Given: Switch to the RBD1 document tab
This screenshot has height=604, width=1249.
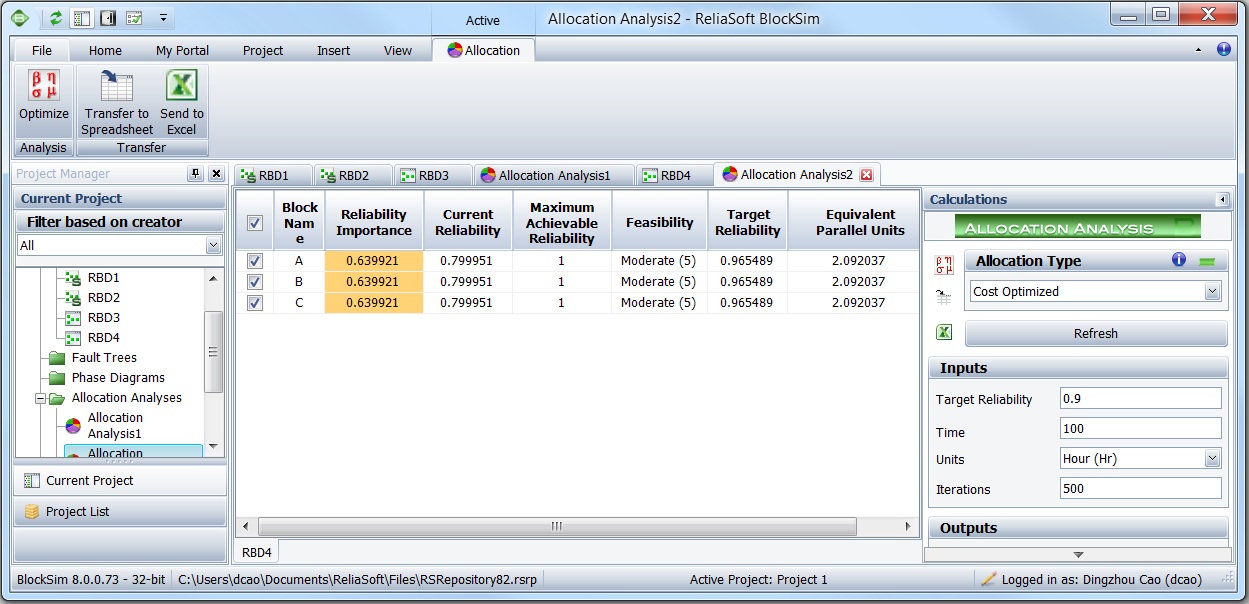Looking at the screenshot, I should 273,176.
